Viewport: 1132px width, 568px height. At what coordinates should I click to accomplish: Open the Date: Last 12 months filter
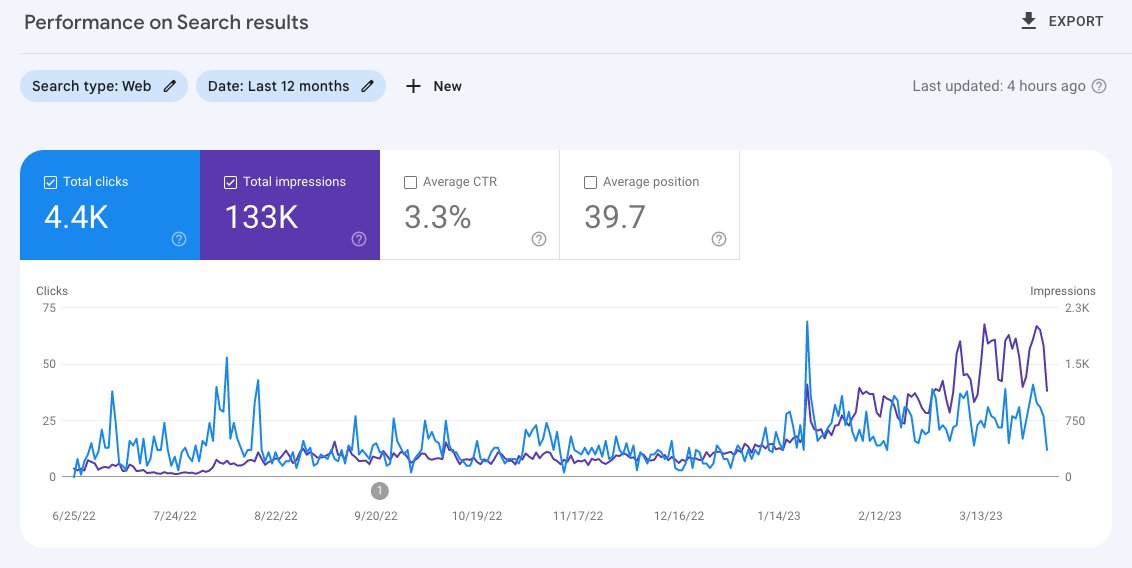pyautogui.click(x=291, y=86)
